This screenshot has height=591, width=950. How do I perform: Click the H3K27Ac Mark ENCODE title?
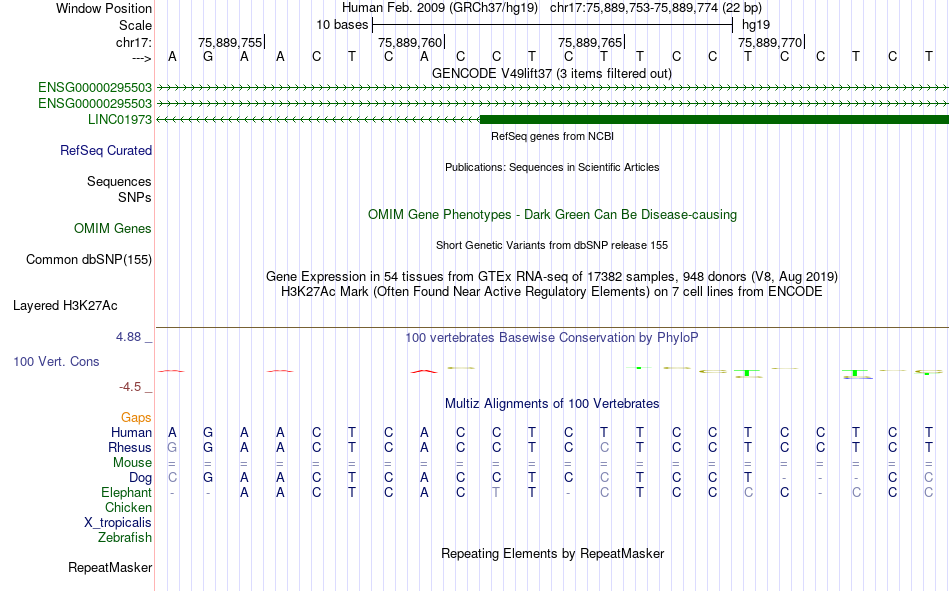pos(552,292)
